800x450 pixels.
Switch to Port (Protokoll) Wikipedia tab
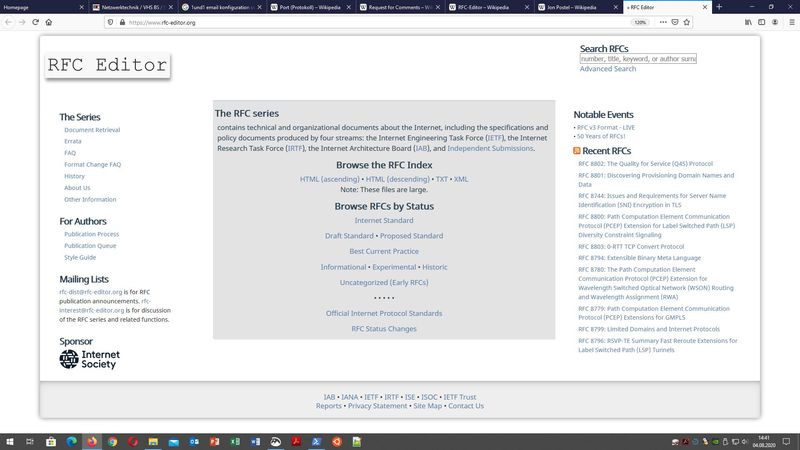(310, 7)
